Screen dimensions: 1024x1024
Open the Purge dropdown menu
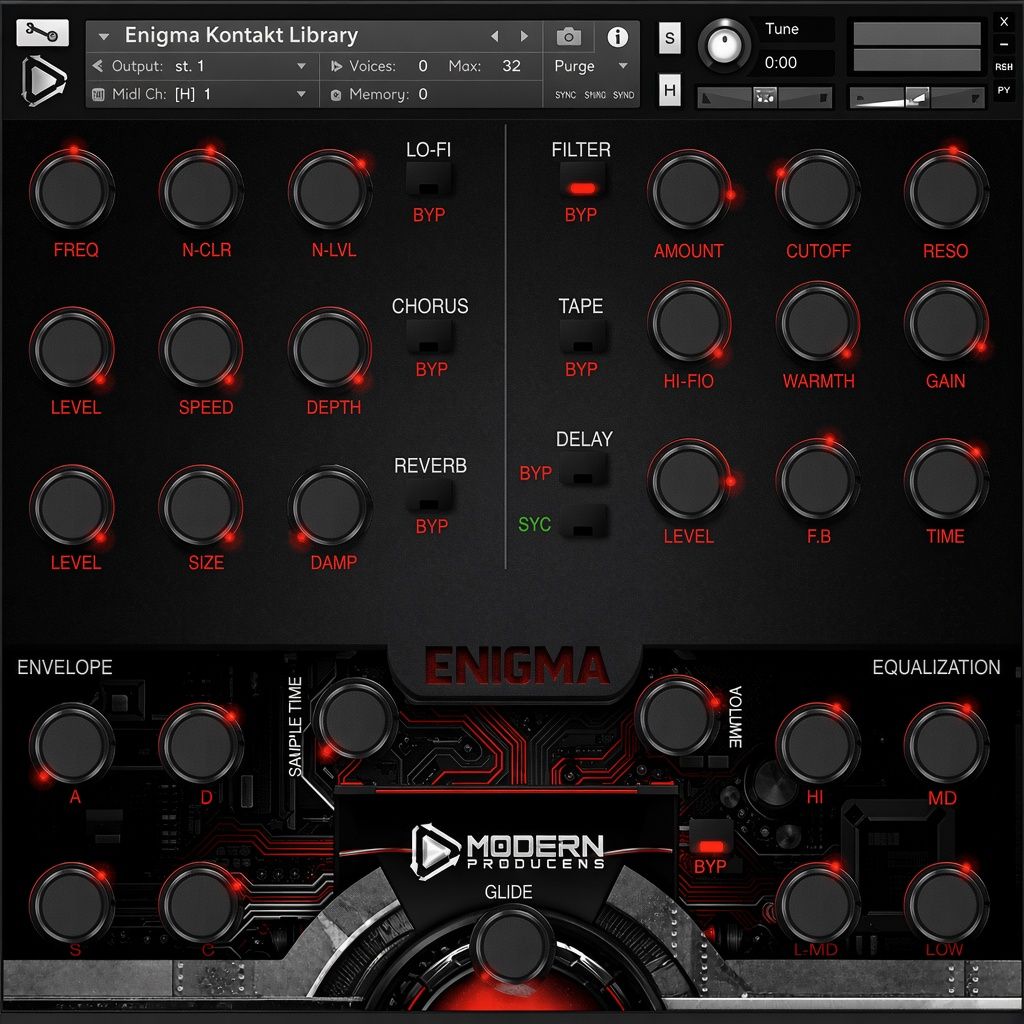coord(623,66)
